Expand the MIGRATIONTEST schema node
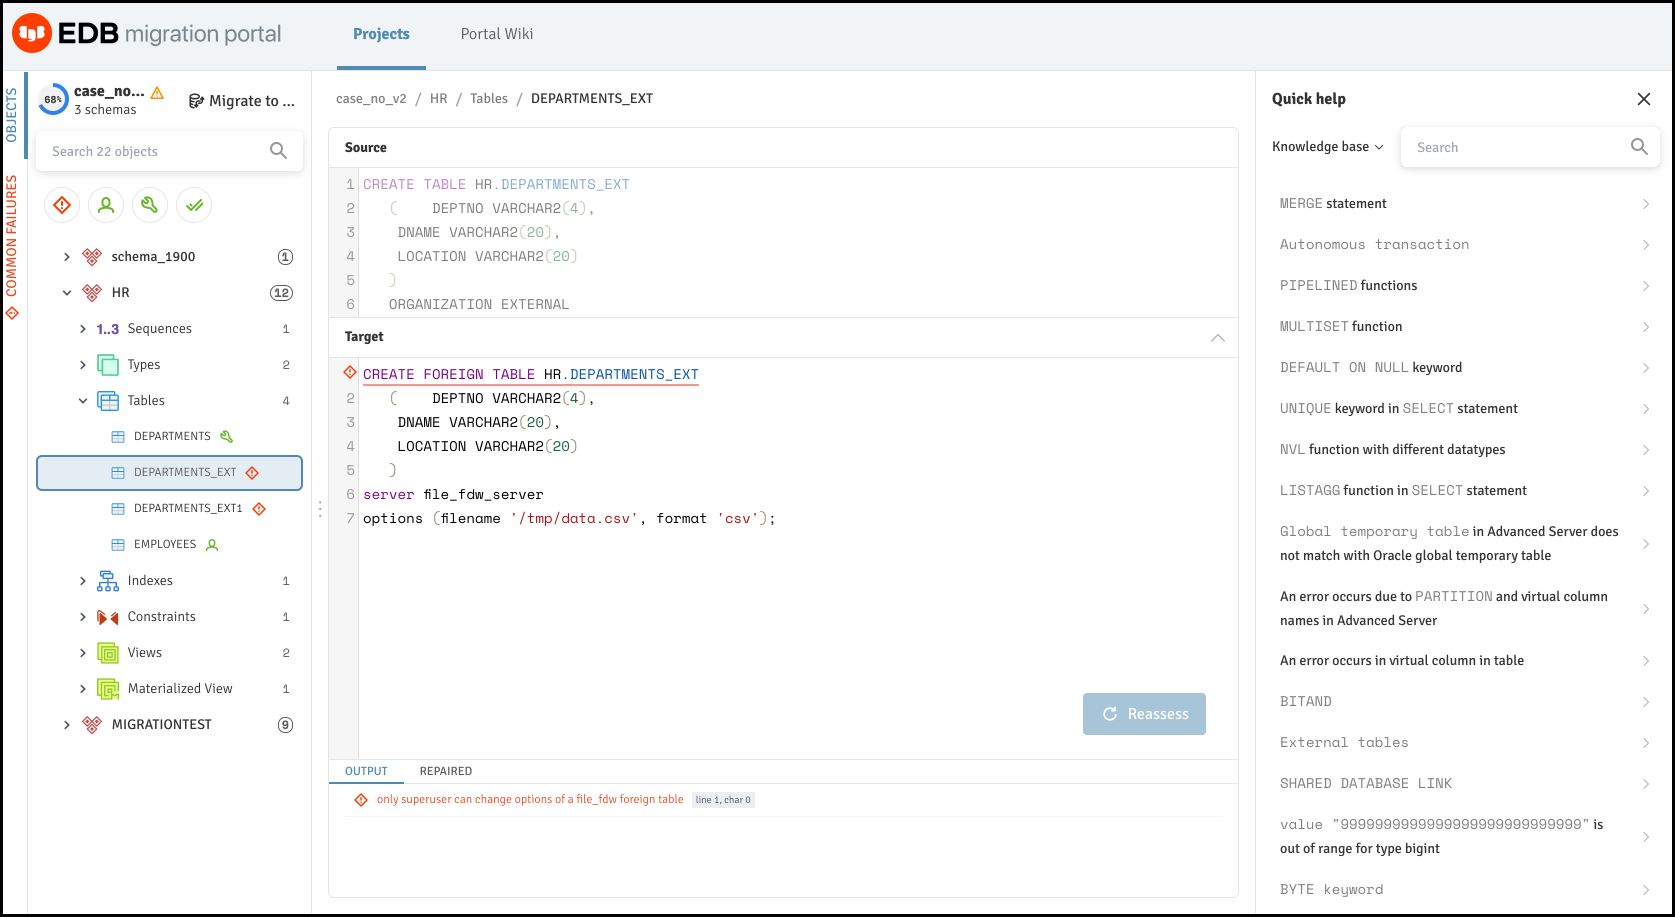This screenshot has height=917, width=1675. pos(67,725)
